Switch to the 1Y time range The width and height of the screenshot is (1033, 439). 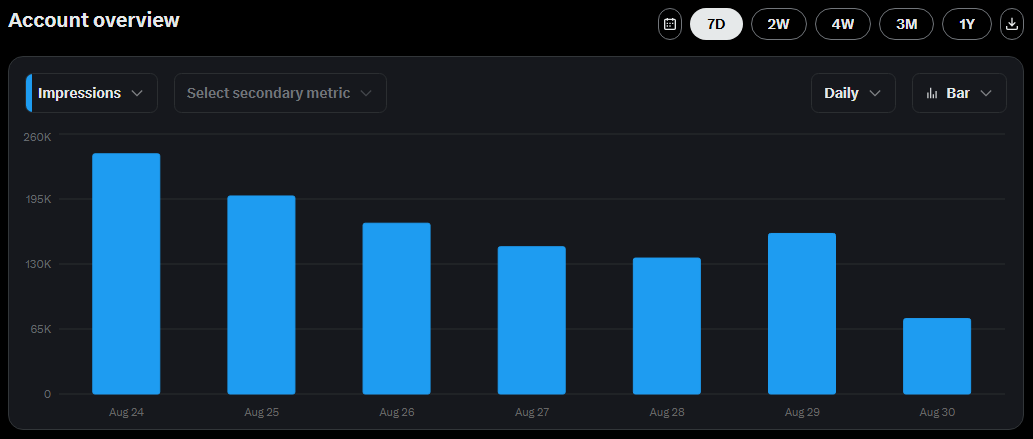pyautogui.click(x=966, y=24)
